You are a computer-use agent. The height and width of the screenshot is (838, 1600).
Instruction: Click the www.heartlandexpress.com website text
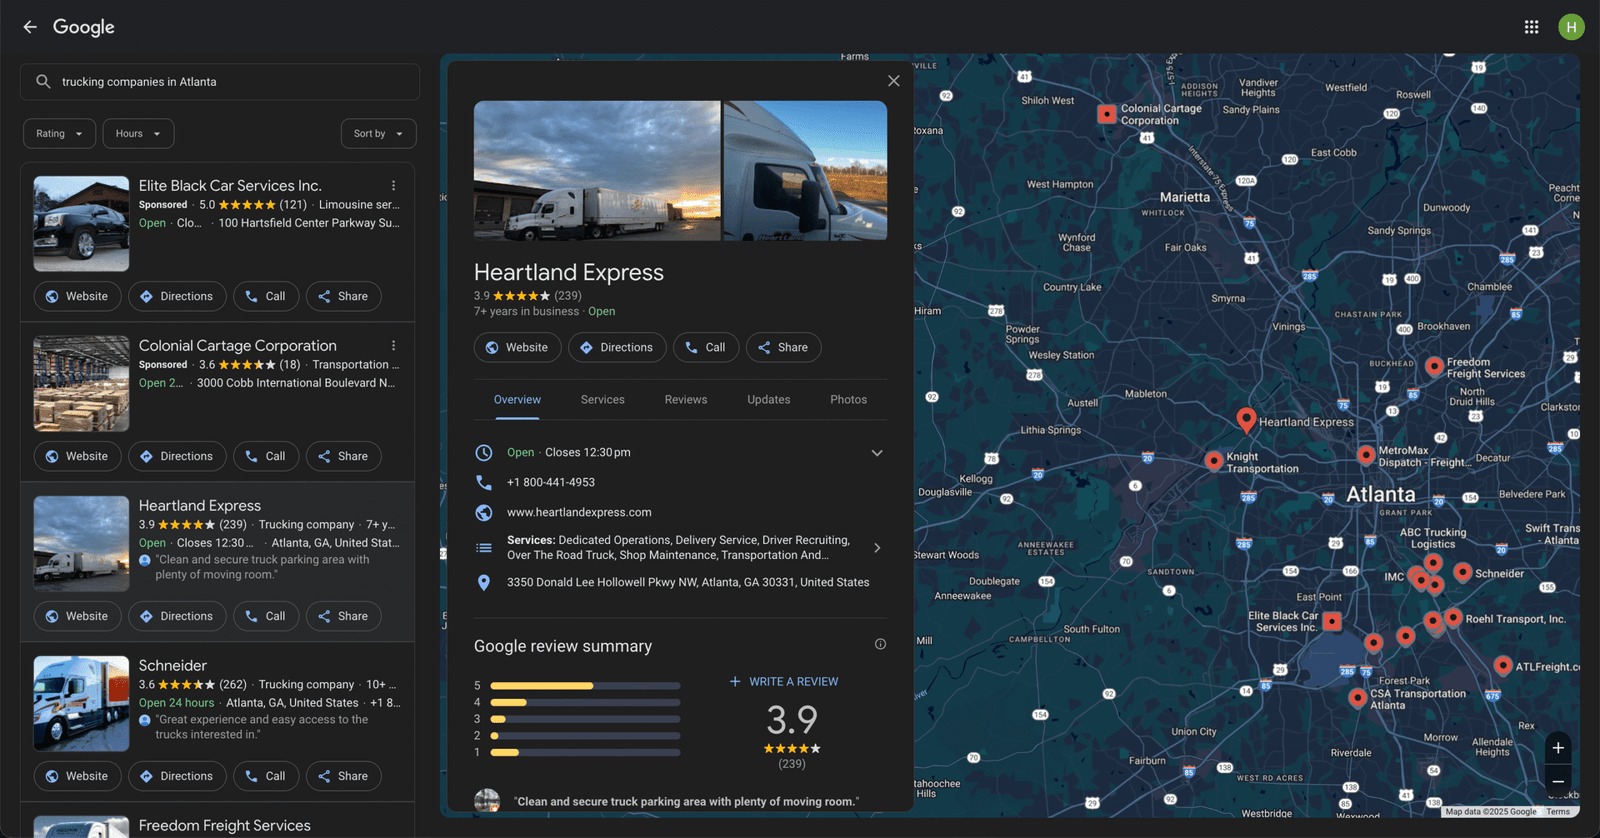(579, 513)
